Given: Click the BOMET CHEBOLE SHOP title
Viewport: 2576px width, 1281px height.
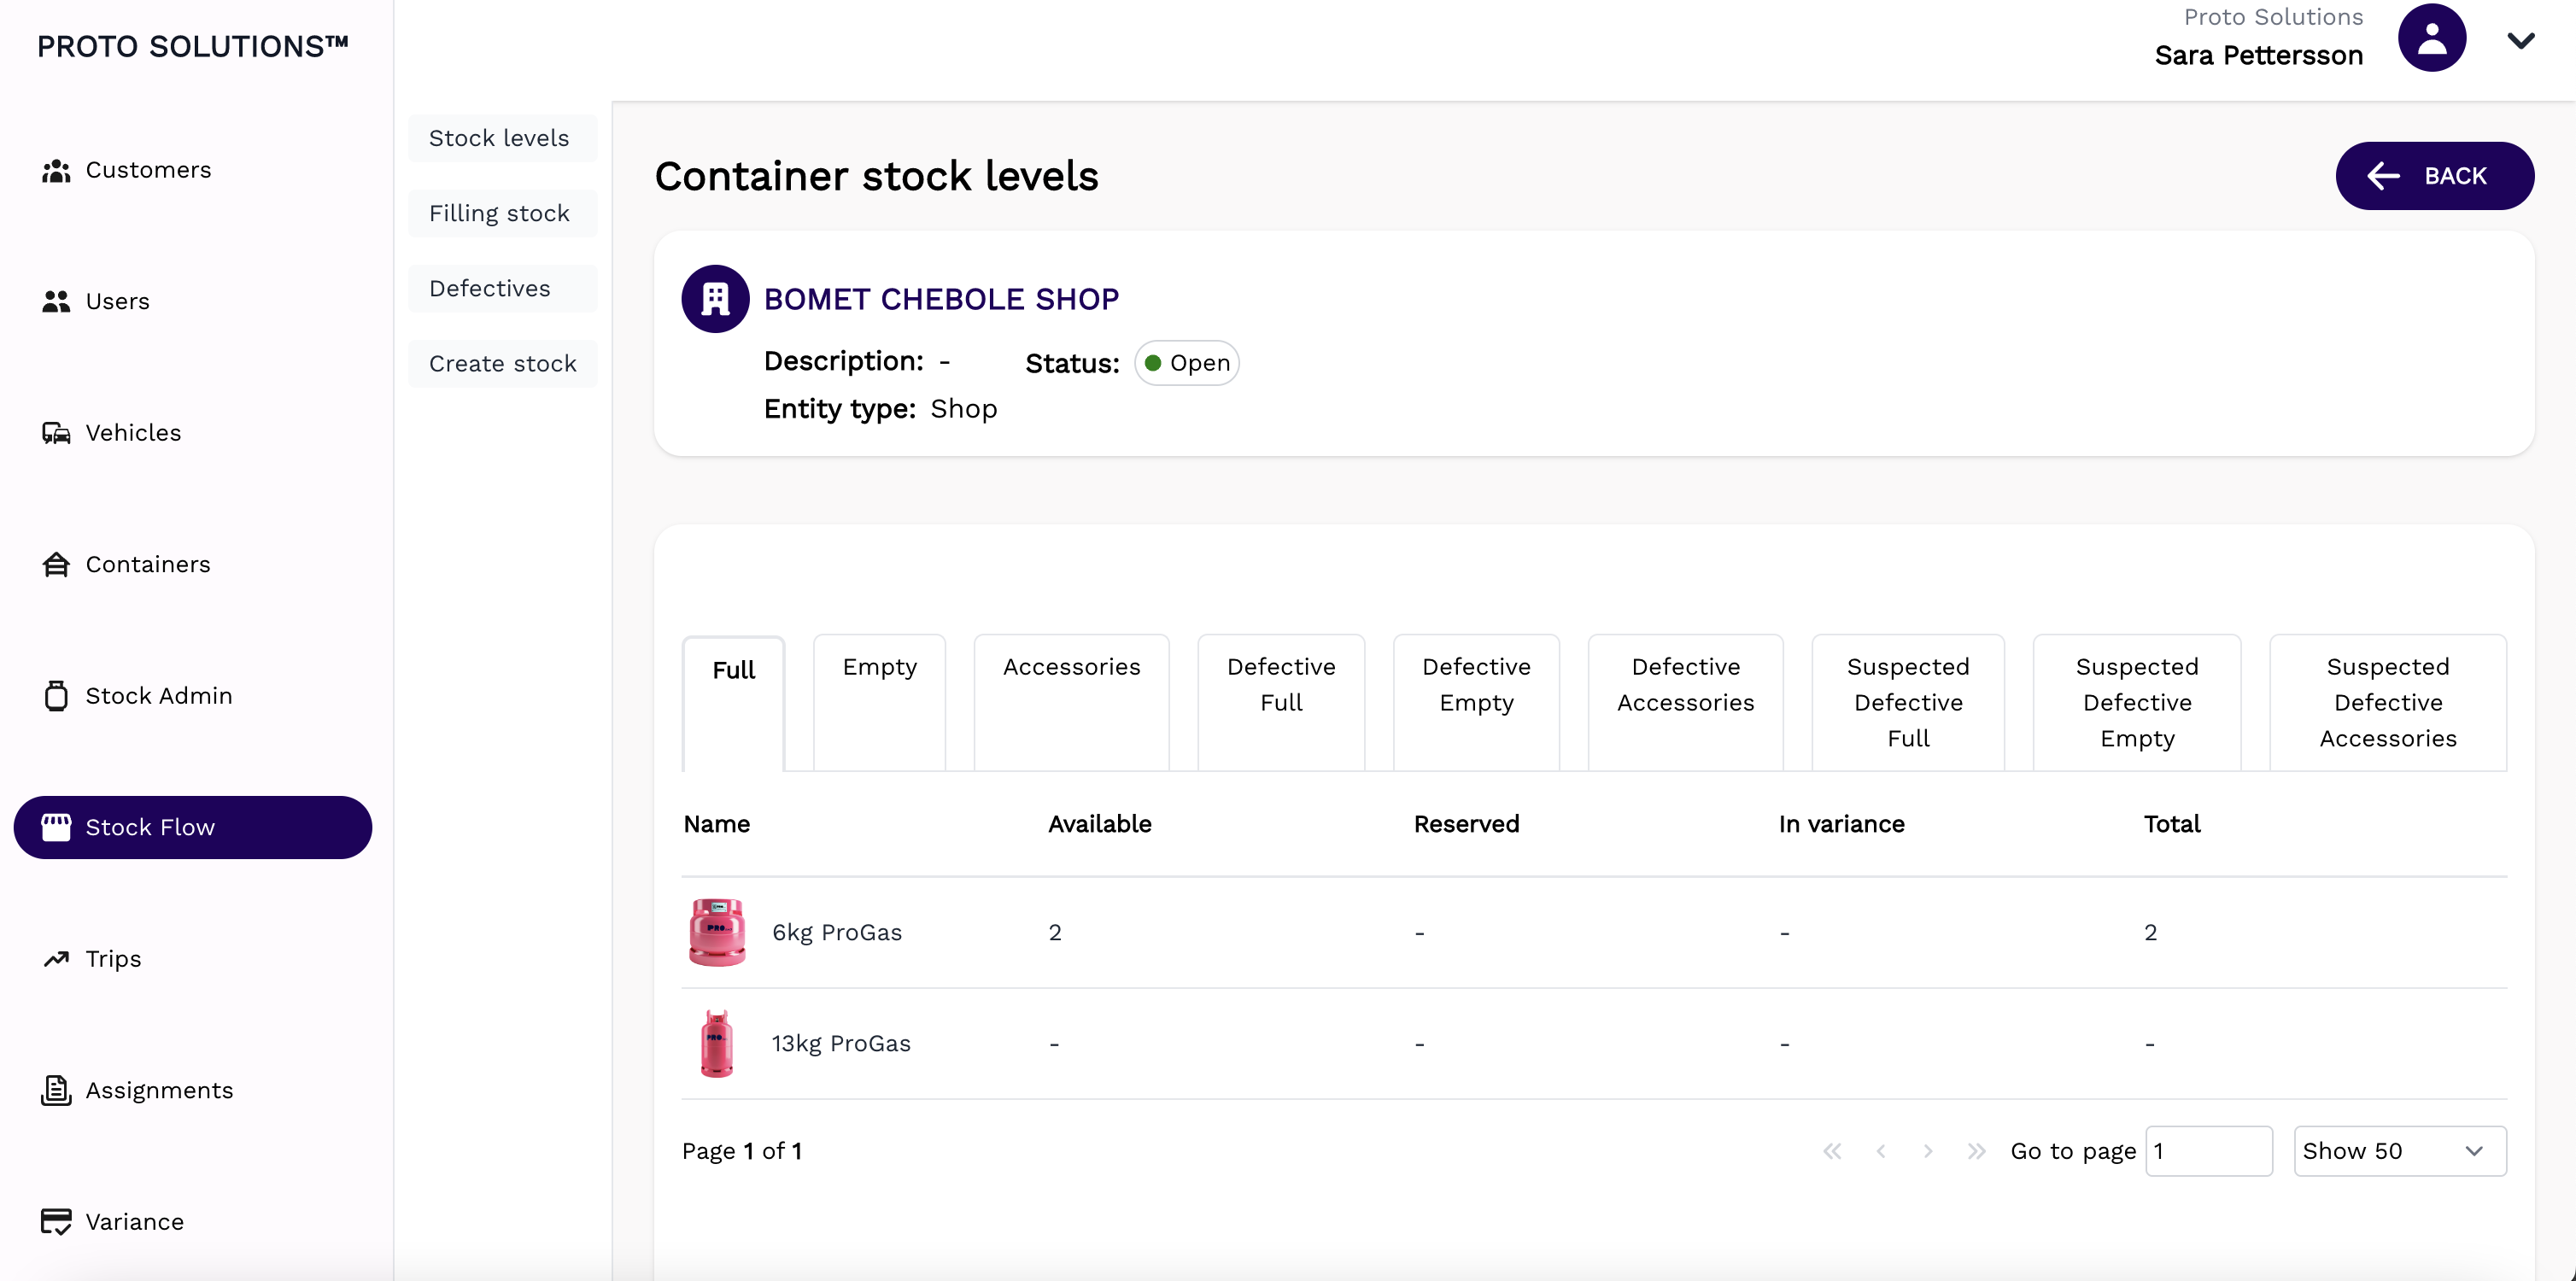Looking at the screenshot, I should 941,299.
